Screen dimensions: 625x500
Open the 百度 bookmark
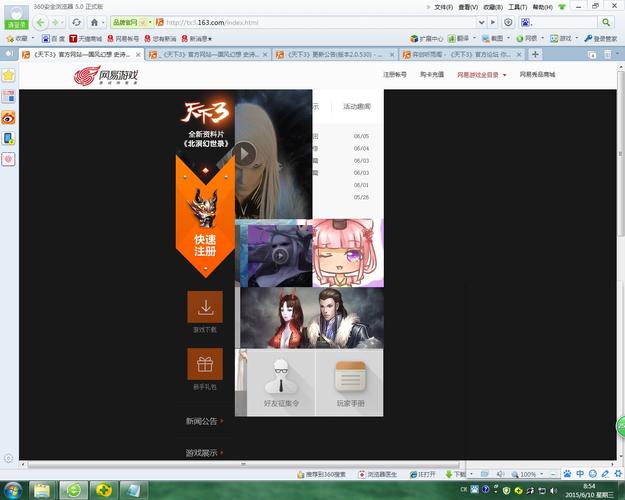(x=53, y=39)
